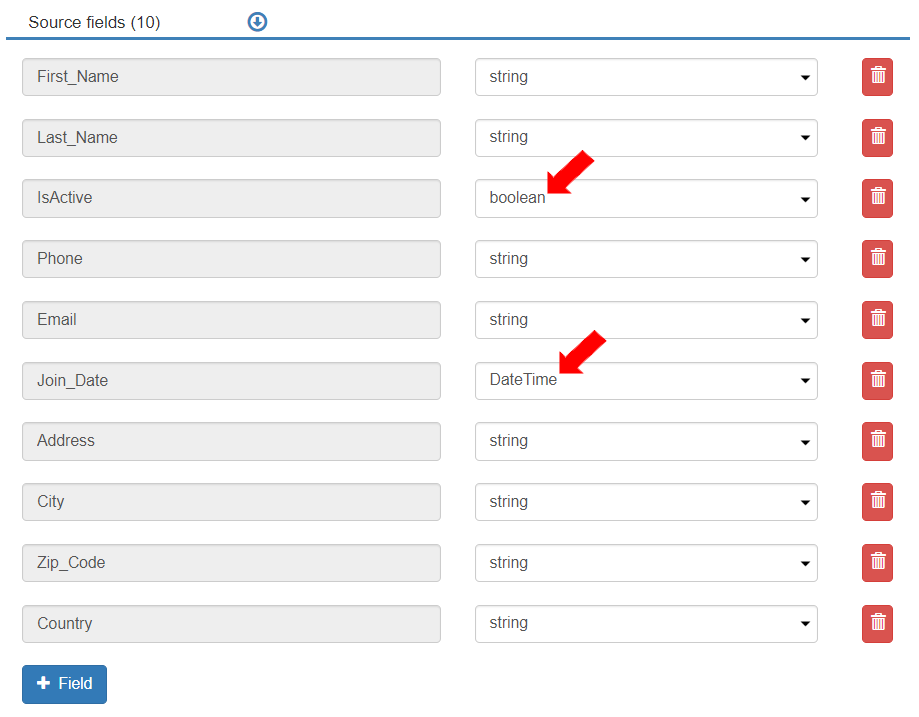This screenshot has height=717, width=919.
Task: Select the Source fields (10) tab
Action: [94, 22]
